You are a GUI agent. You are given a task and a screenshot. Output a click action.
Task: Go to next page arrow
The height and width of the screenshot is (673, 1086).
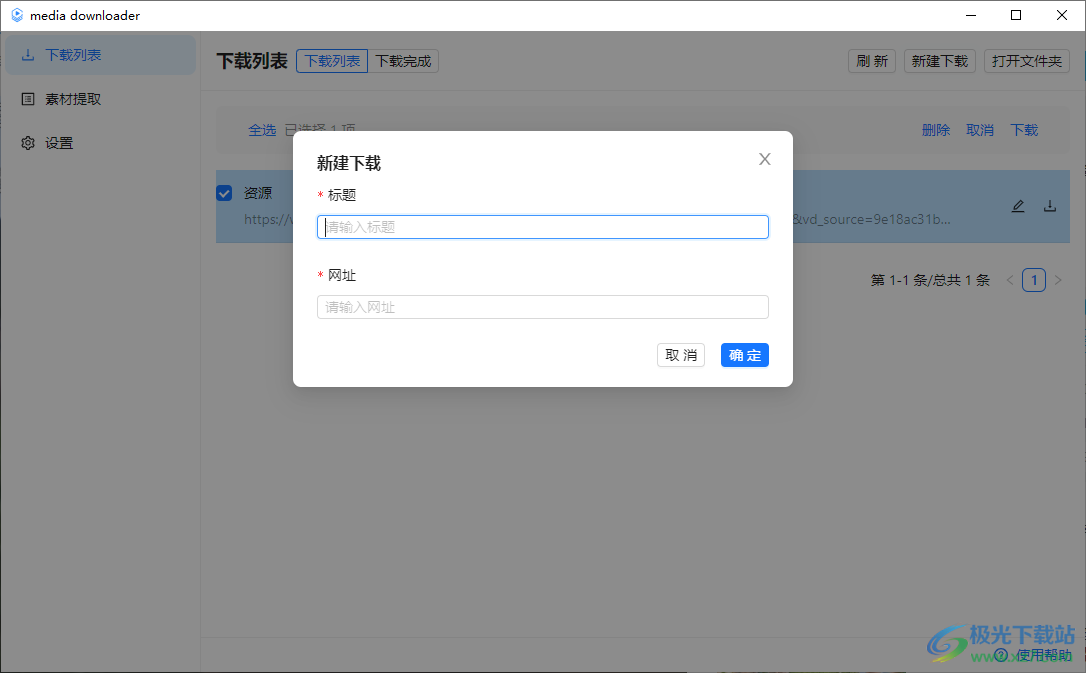pos(1058,280)
